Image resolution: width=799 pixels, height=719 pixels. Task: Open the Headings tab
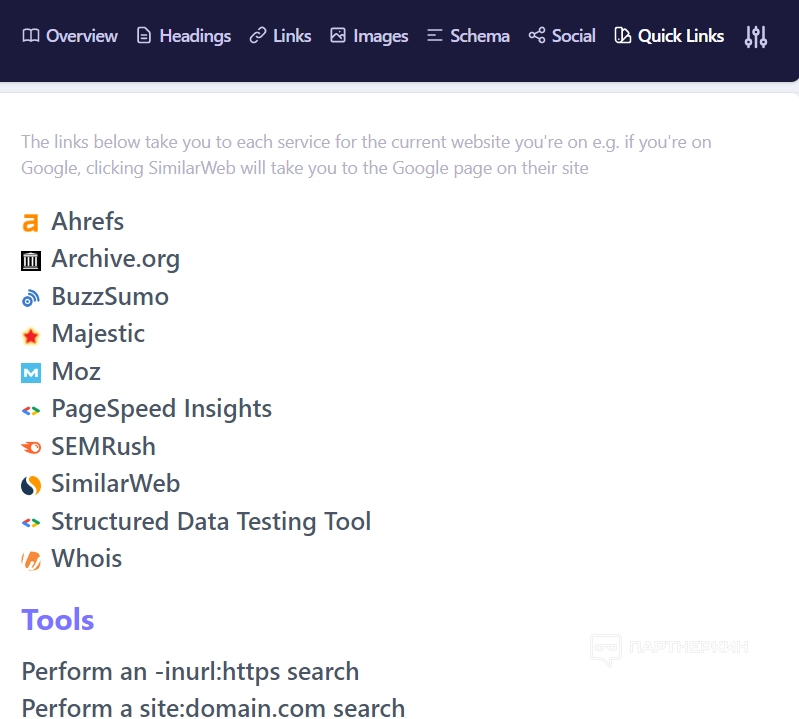click(183, 36)
